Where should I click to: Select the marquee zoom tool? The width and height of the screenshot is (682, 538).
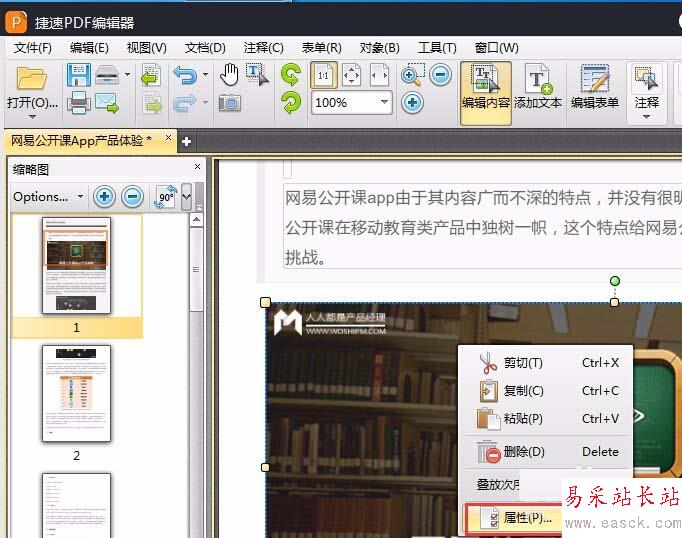tap(413, 75)
